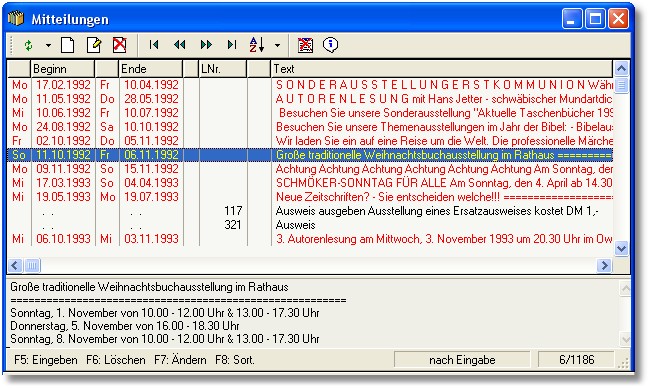This screenshot has width=649, height=389.
Task: Jump to last record arrow
Action: 232,45
